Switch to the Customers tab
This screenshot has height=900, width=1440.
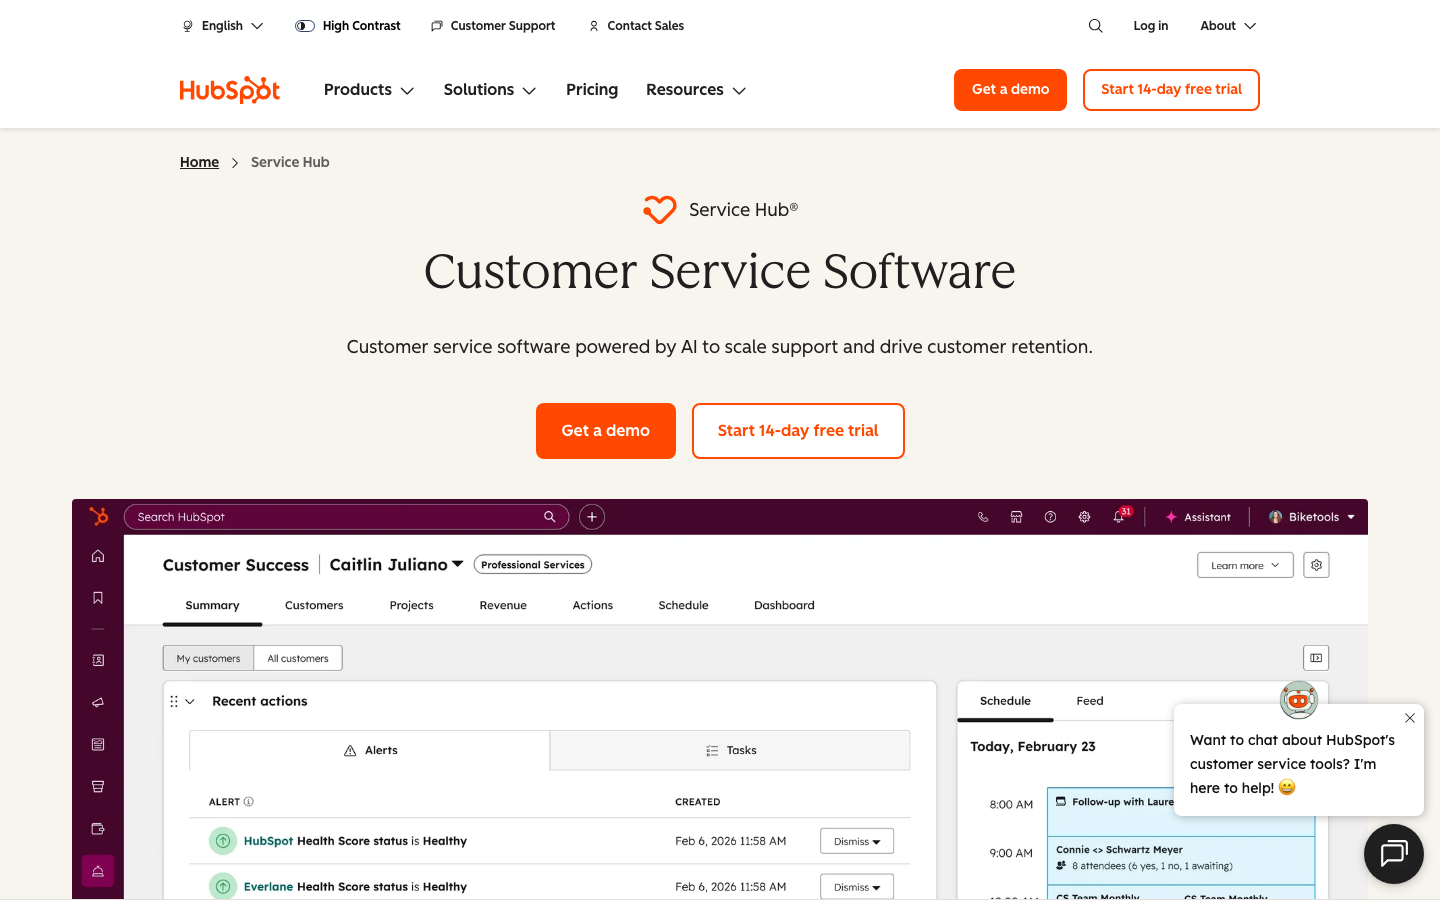tap(314, 605)
